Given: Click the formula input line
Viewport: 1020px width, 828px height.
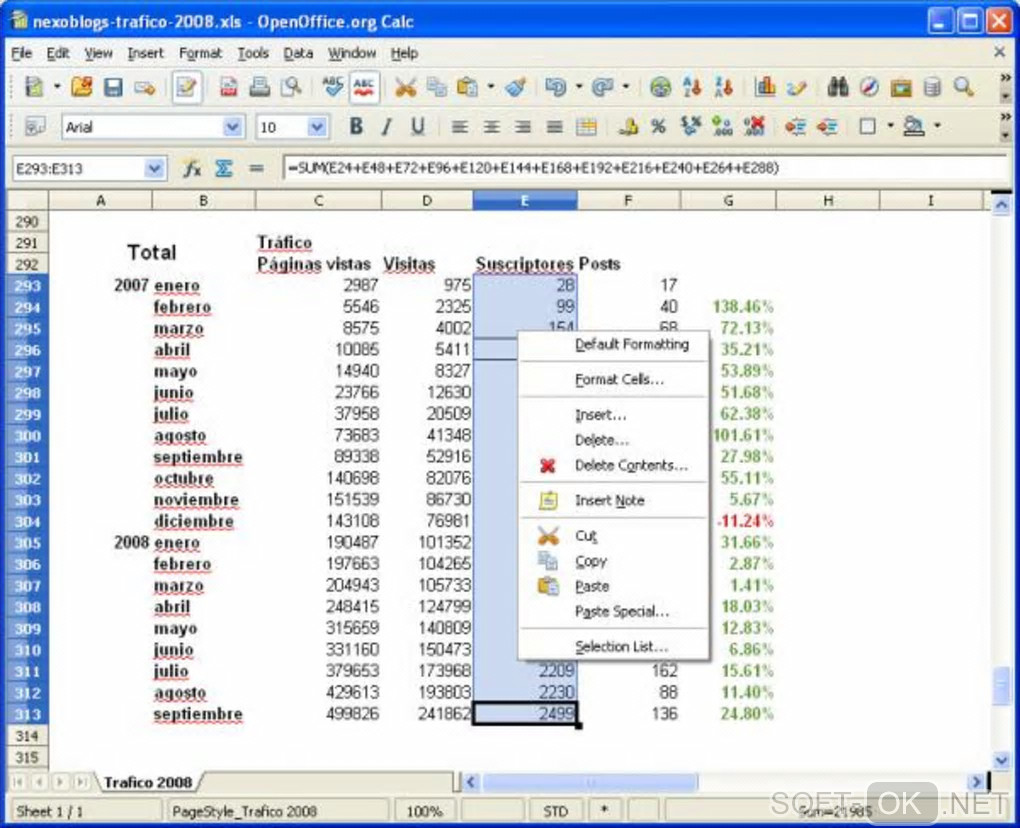Looking at the screenshot, I should coord(644,168).
